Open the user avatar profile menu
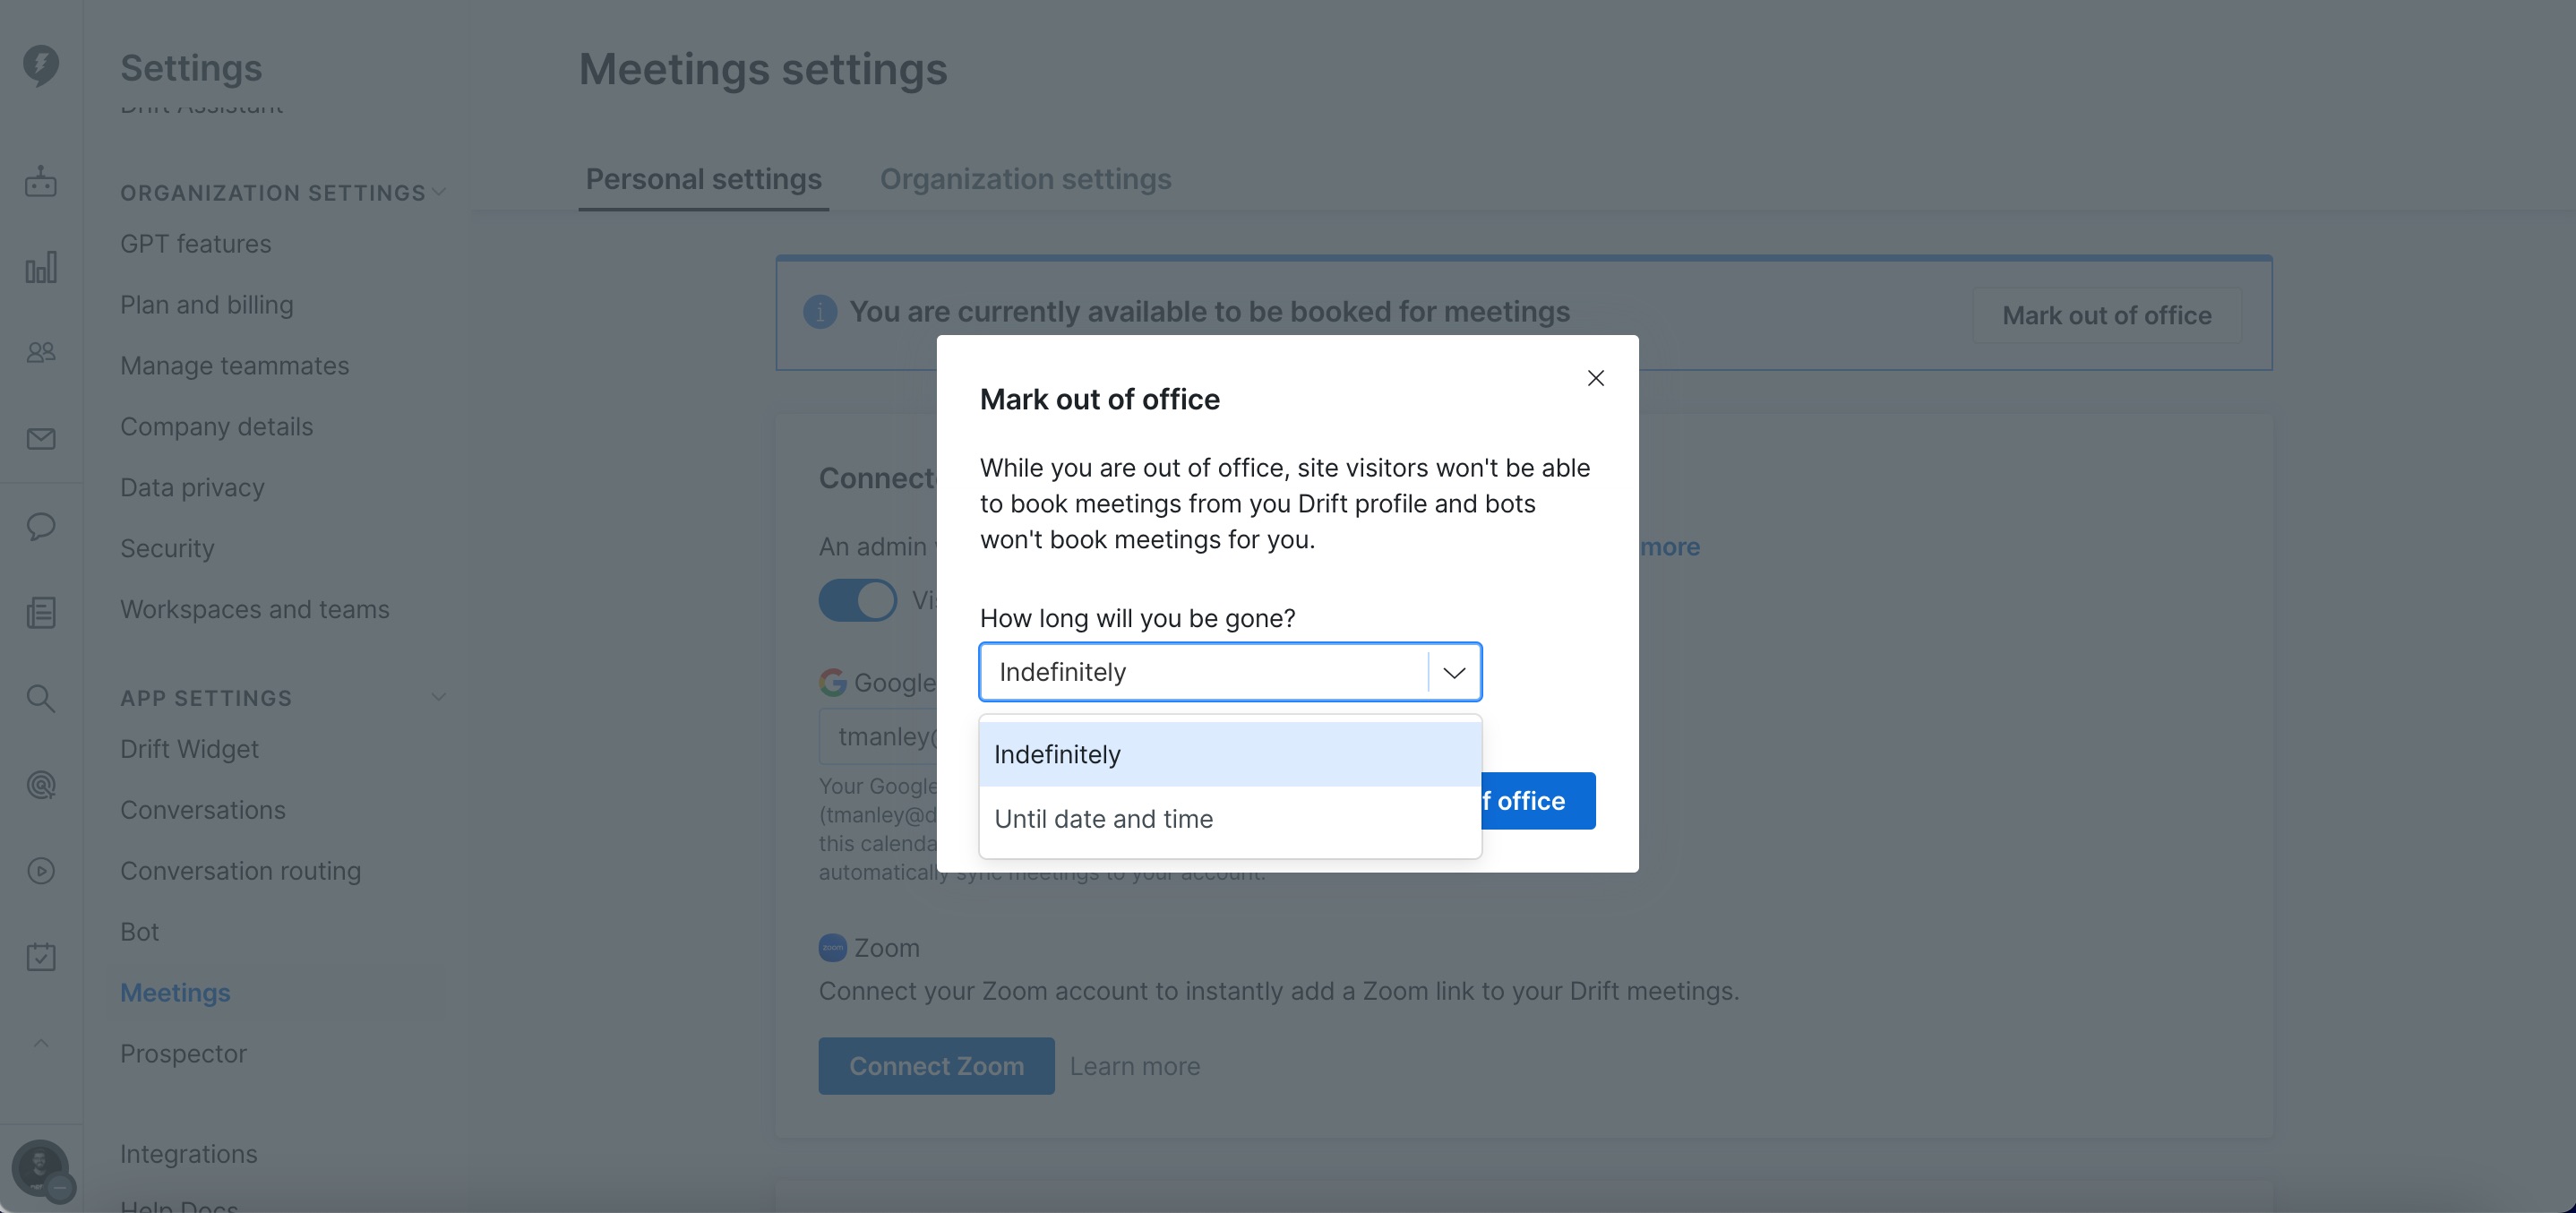The image size is (2576, 1213). [40, 1168]
